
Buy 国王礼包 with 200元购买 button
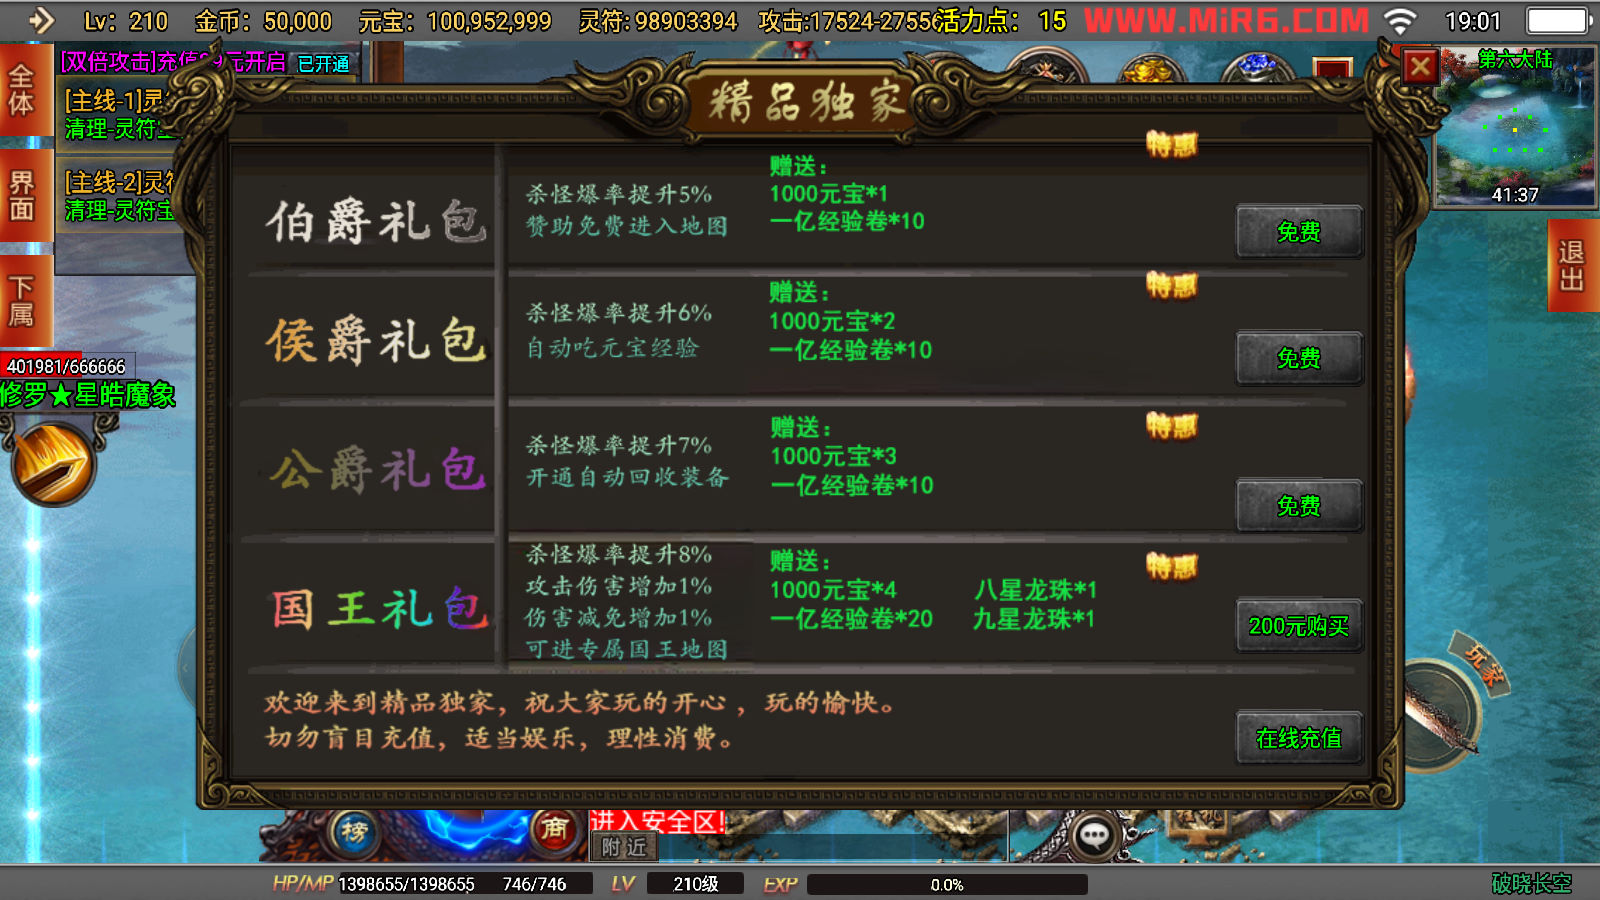coord(1299,626)
